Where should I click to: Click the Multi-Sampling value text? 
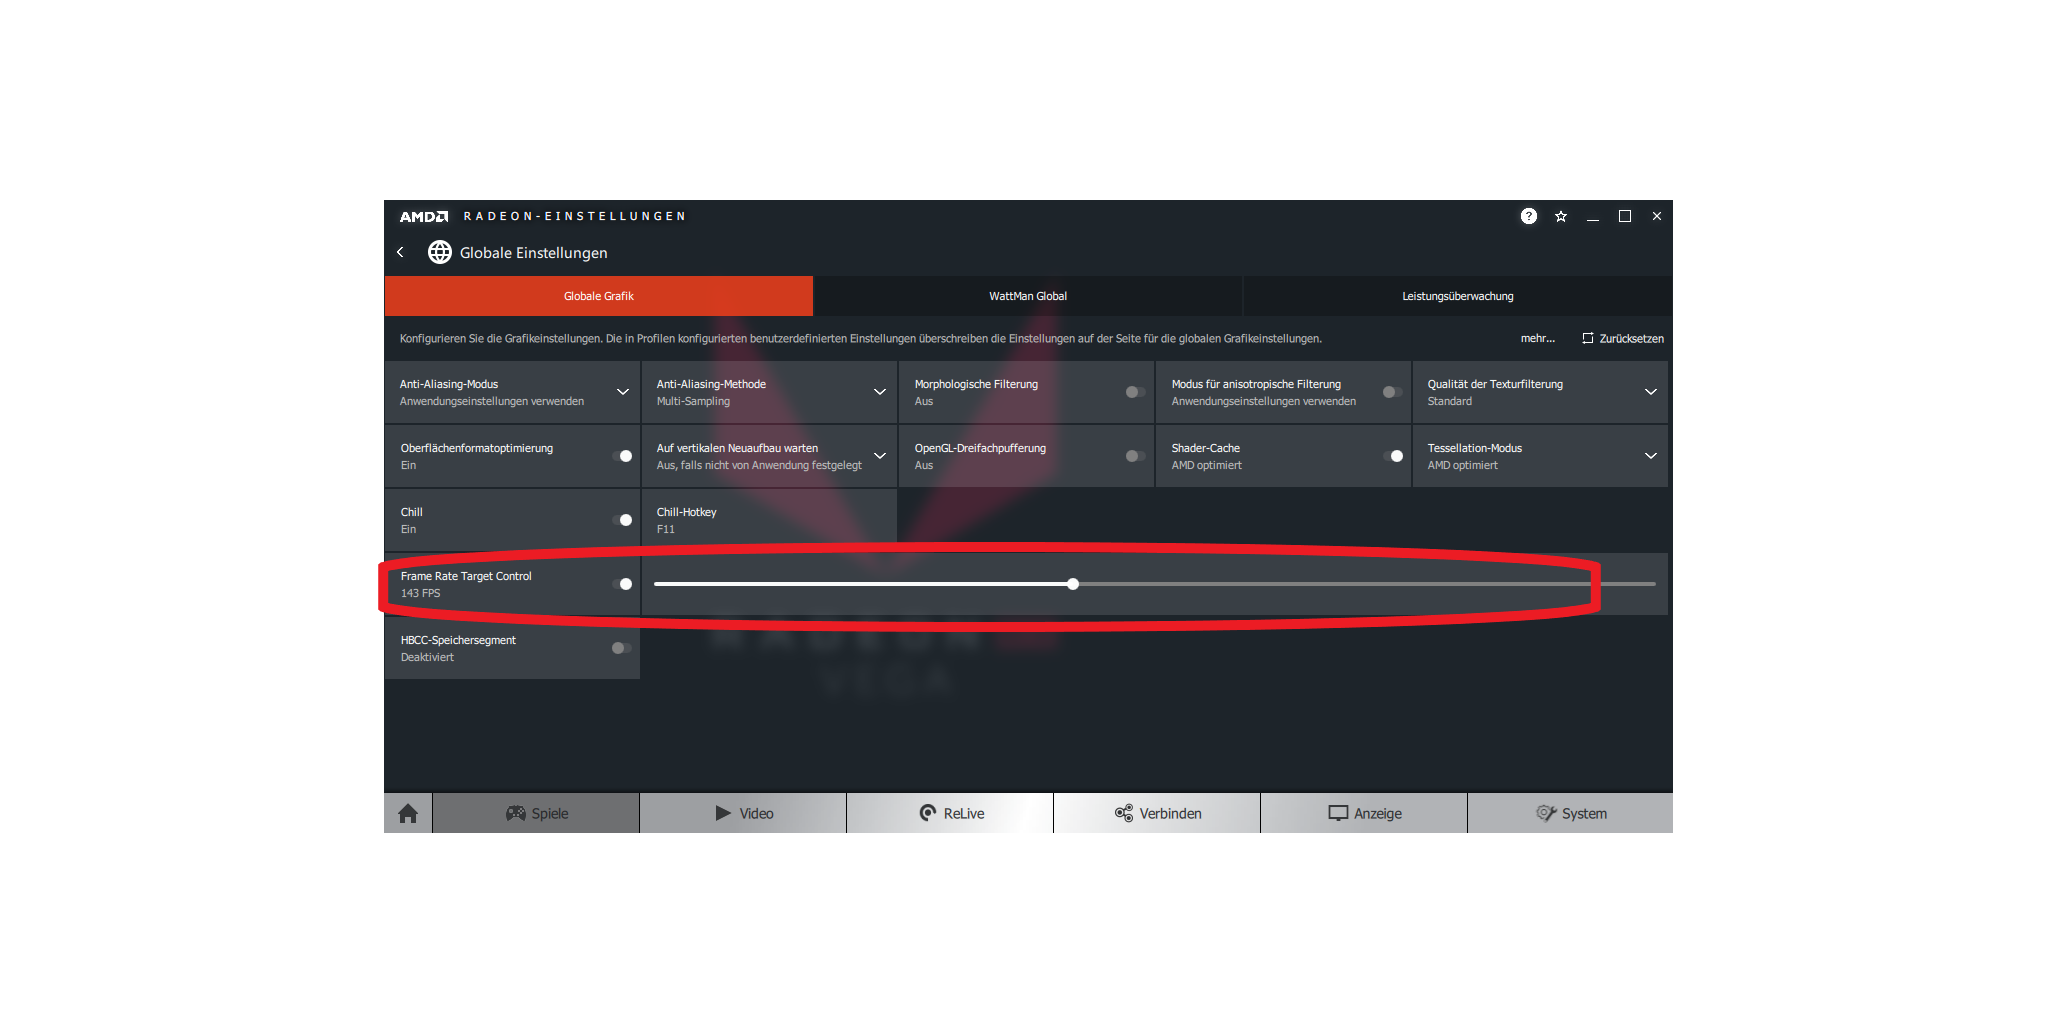click(x=693, y=401)
